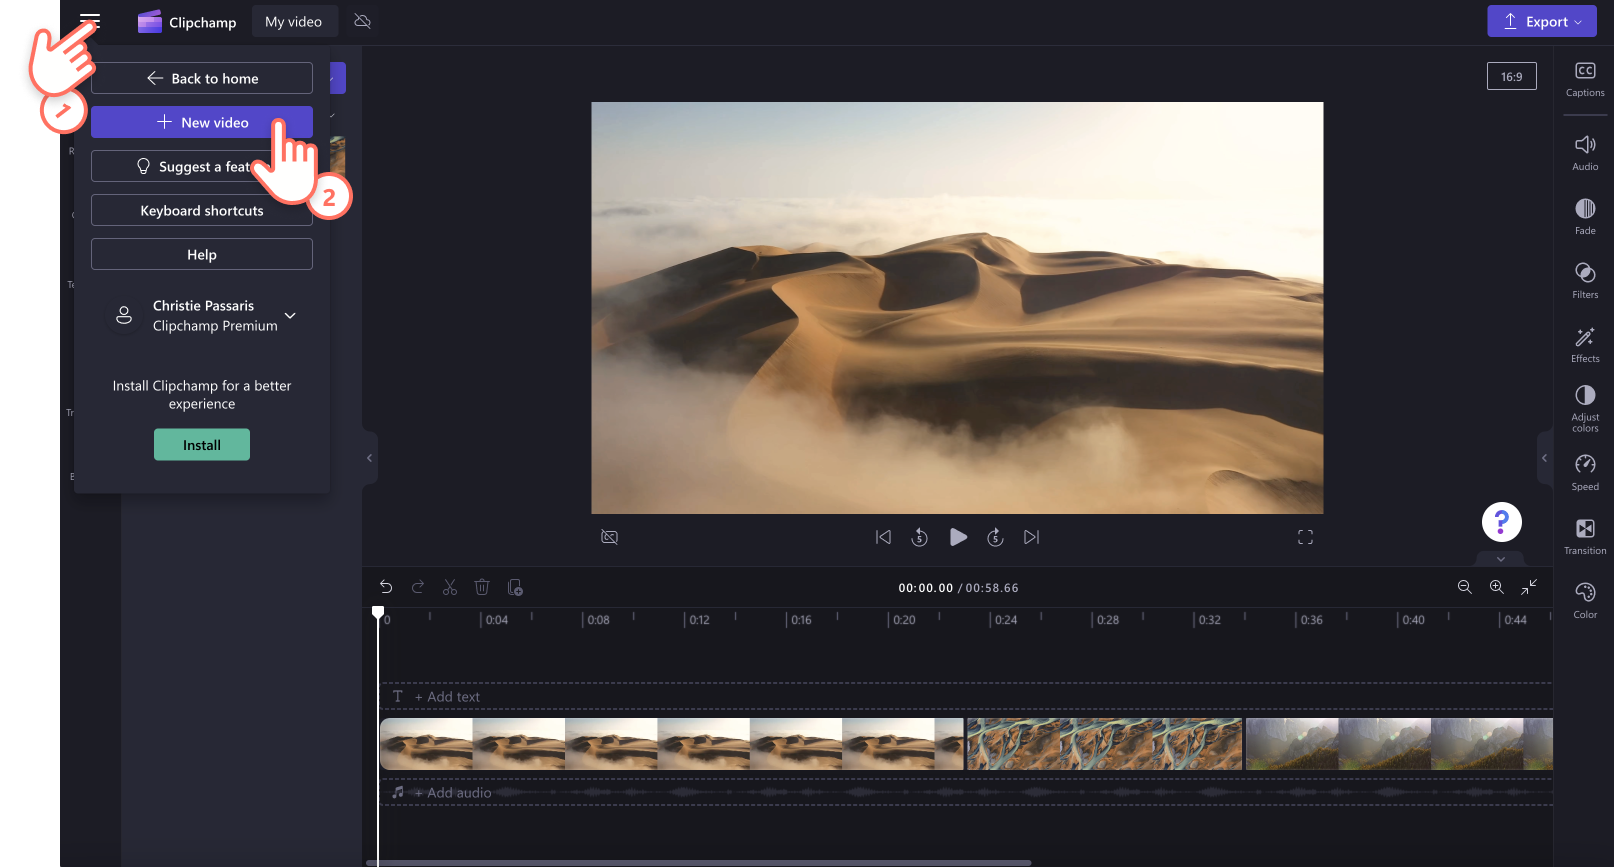
Task: Zoom in the timeline
Action: (x=1497, y=587)
